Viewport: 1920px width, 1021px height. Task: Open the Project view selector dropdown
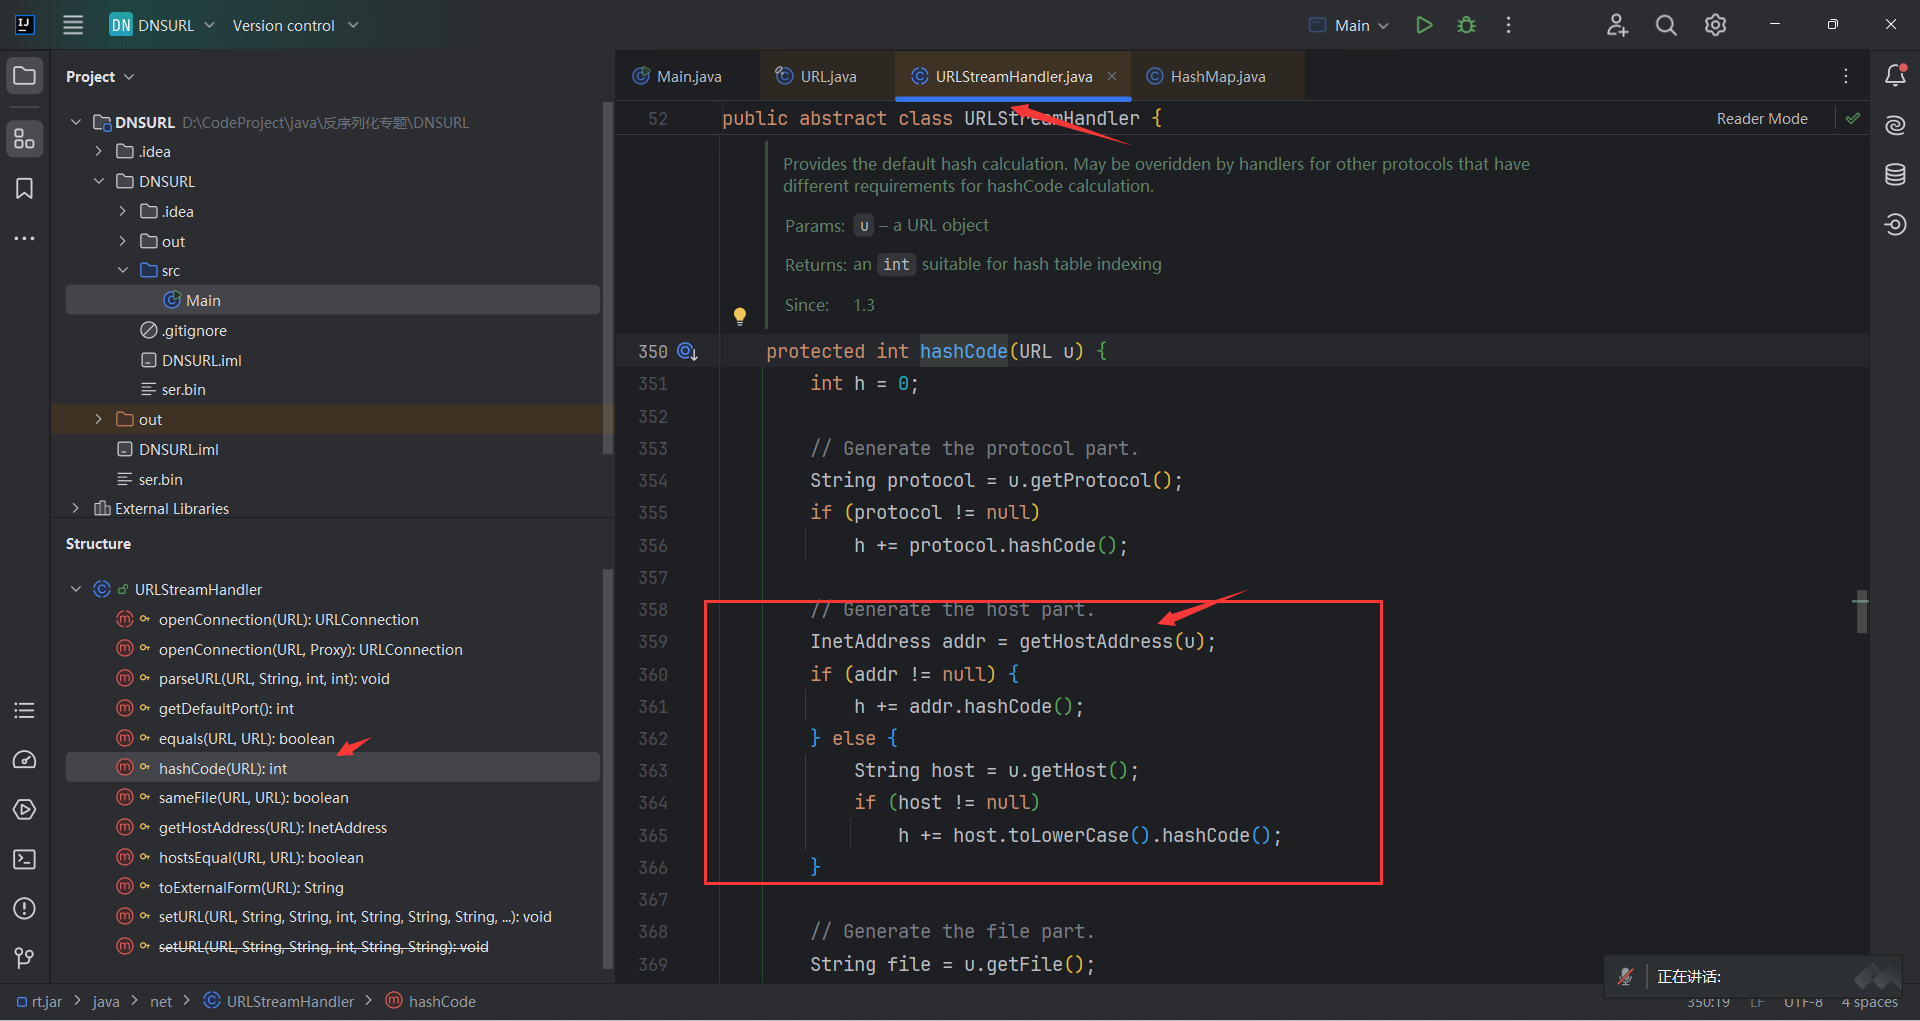[x=99, y=76]
